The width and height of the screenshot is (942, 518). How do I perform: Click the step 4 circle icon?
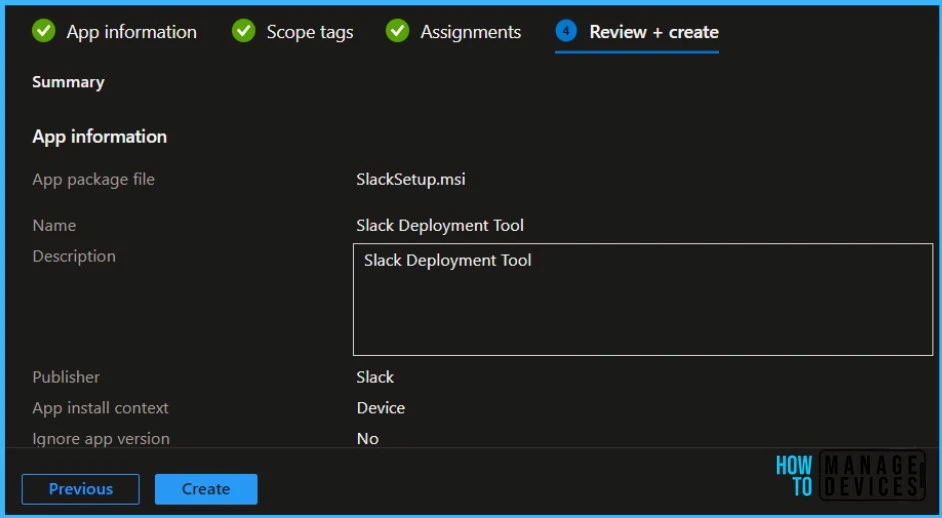point(567,31)
